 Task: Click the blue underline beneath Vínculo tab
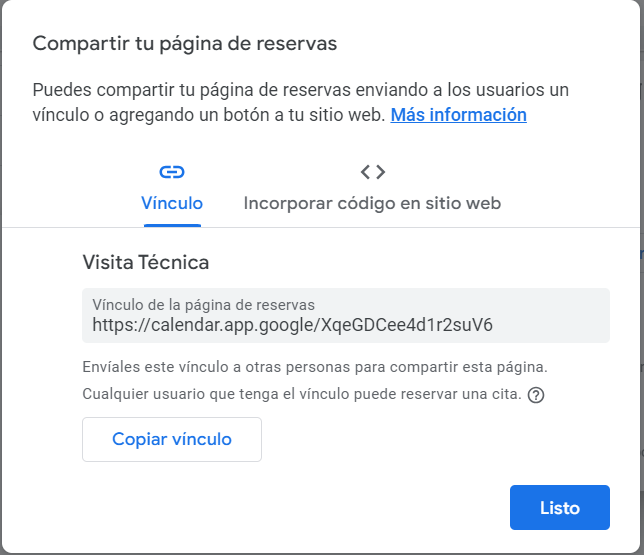[x=172, y=225]
